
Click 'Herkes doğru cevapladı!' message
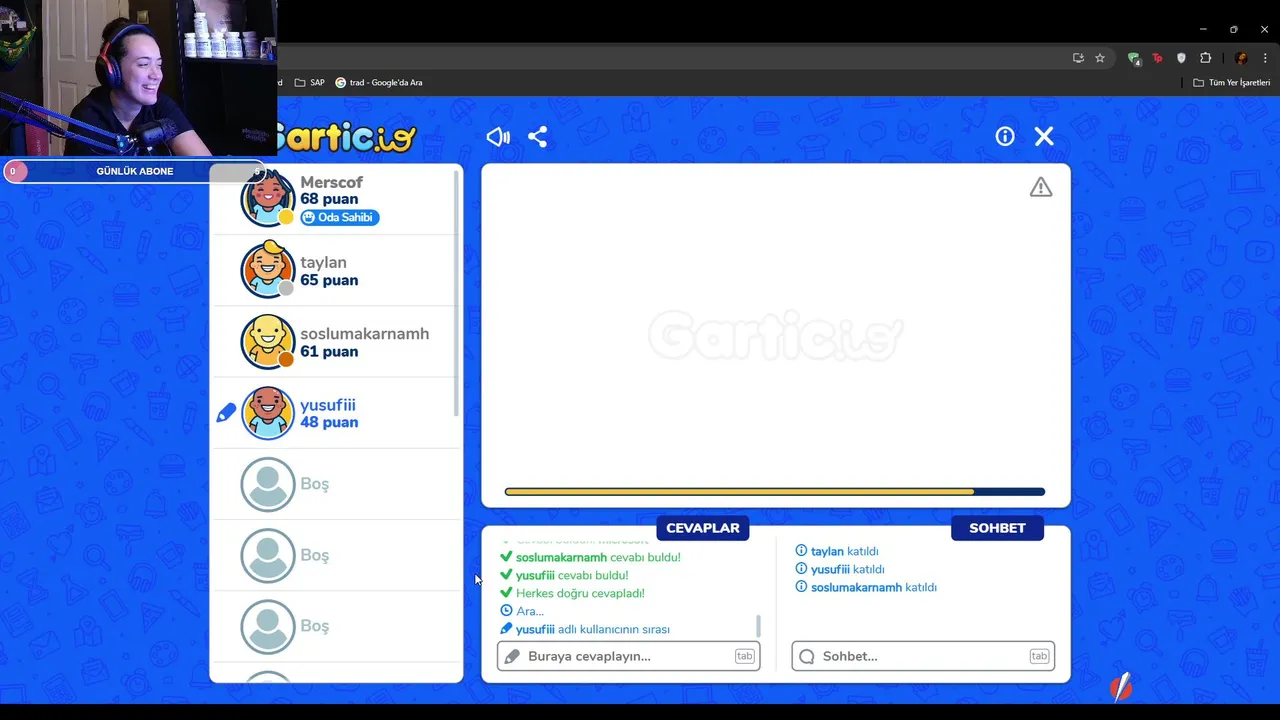click(x=580, y=593)
